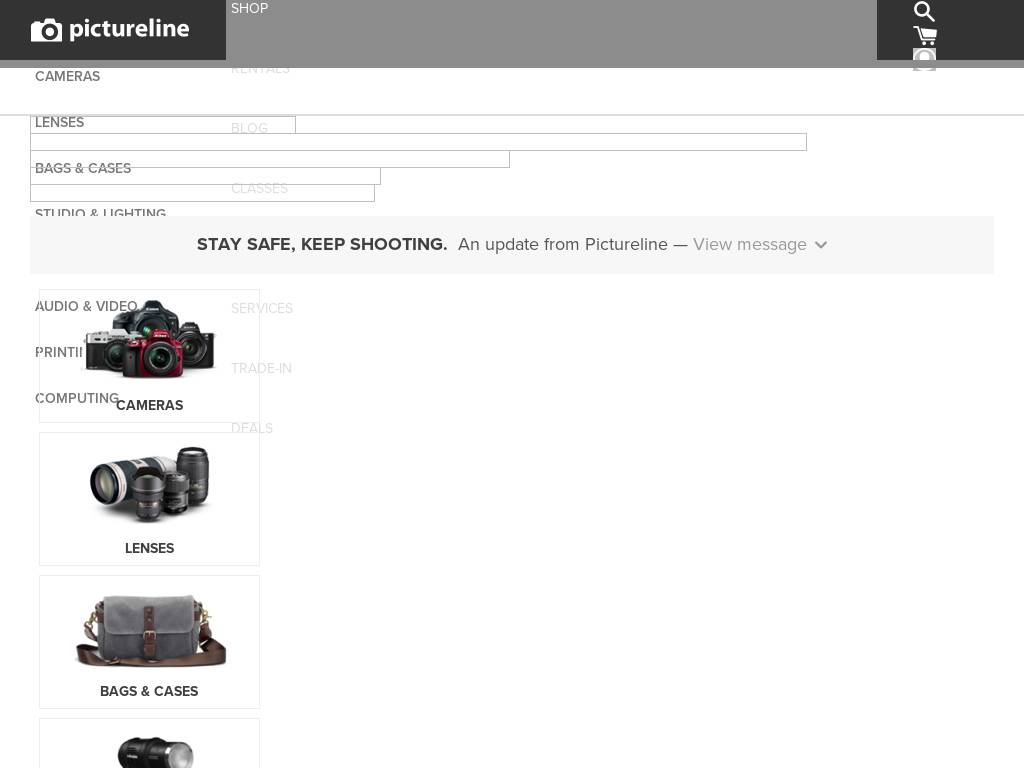Open the TRADE-IN menu item

pyautogui.click(x=261, y=368)
